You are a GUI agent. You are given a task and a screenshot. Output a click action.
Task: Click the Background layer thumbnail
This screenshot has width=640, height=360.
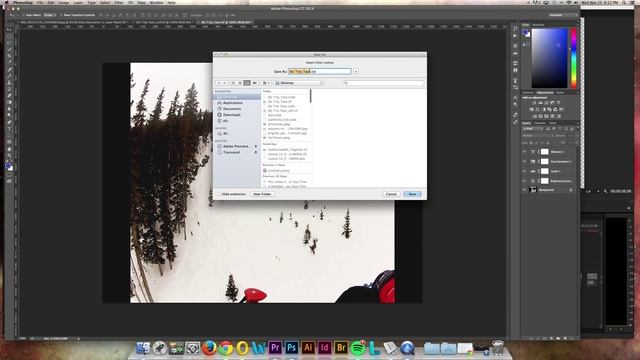pos(533,190)
